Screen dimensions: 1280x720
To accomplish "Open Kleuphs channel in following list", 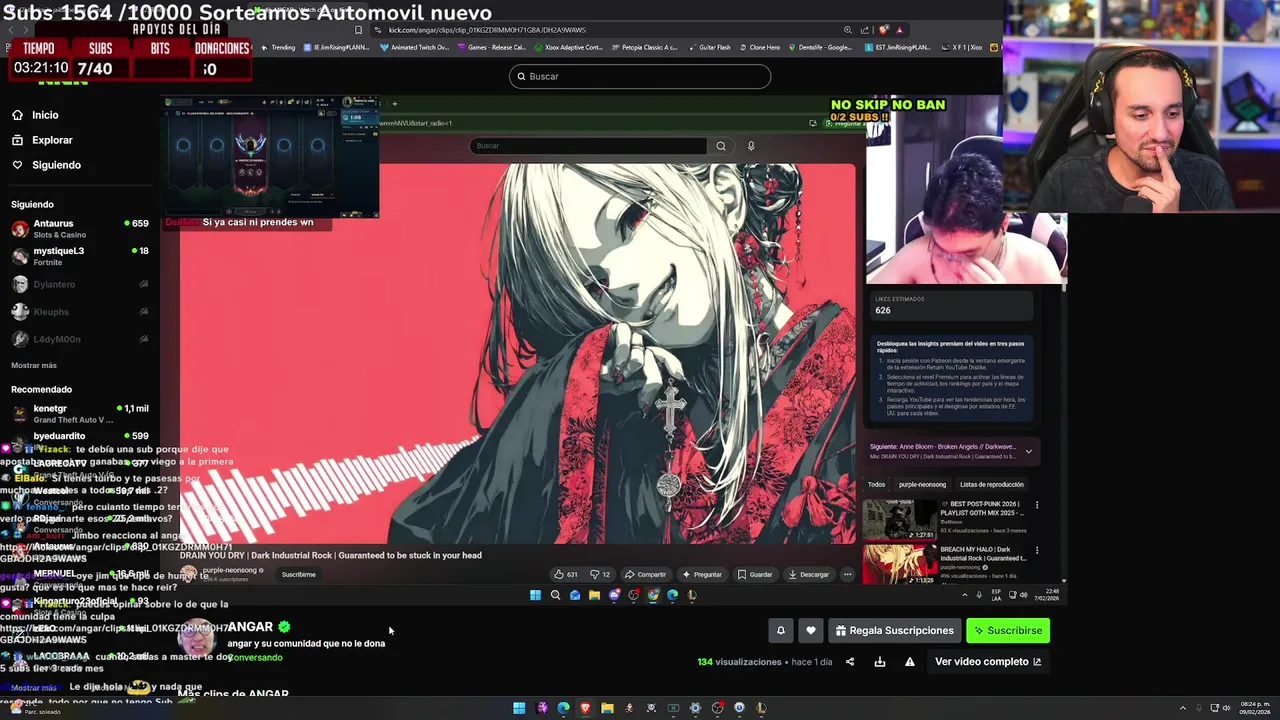I will click(80, 312).
